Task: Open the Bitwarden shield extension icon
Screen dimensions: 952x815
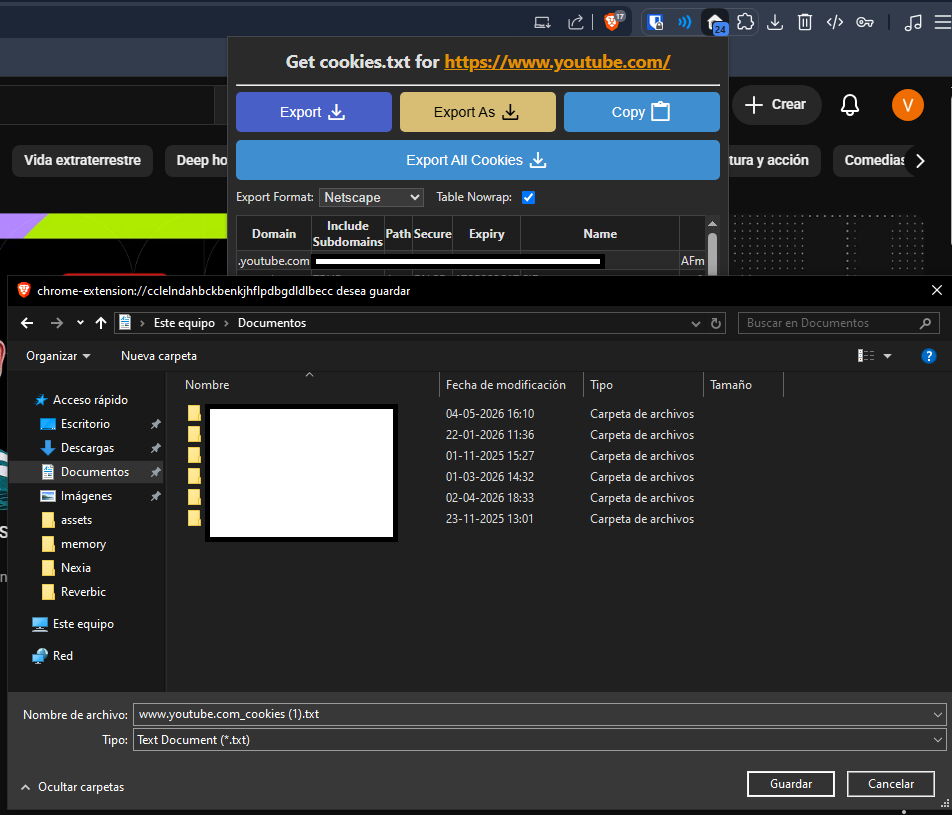Action: 655,23
